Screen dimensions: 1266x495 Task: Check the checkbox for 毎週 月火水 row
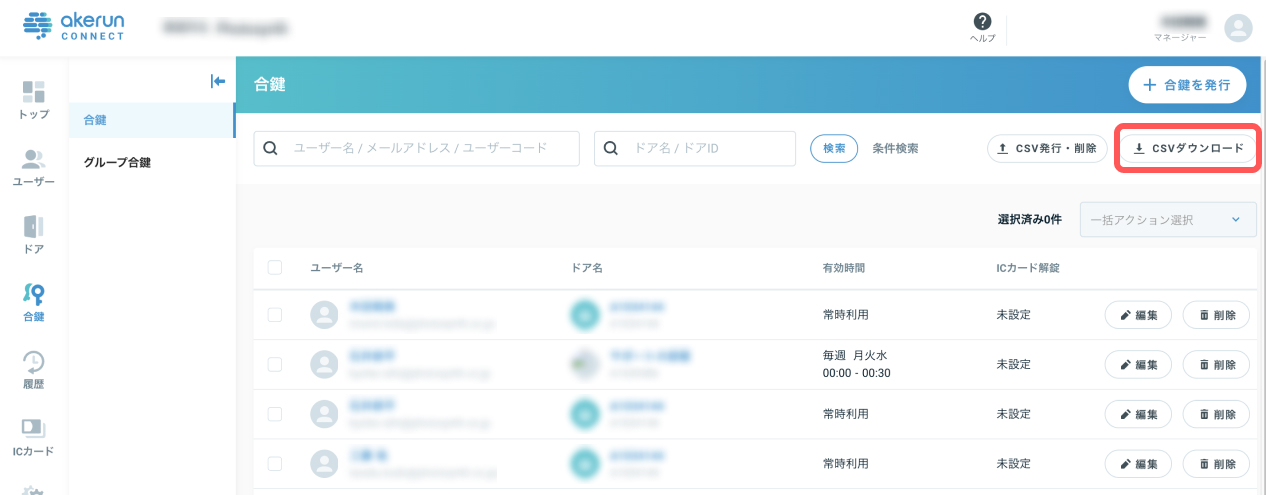point(275,364)
